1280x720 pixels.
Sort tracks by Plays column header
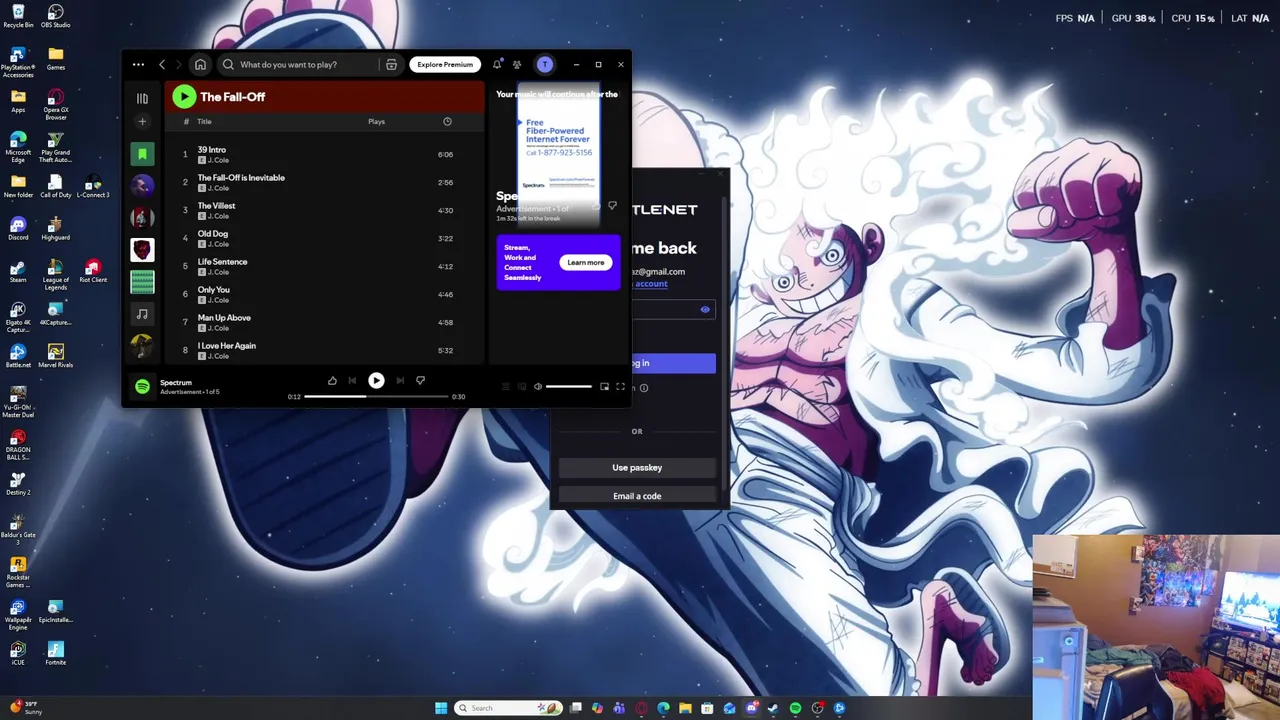pos(376,121)
